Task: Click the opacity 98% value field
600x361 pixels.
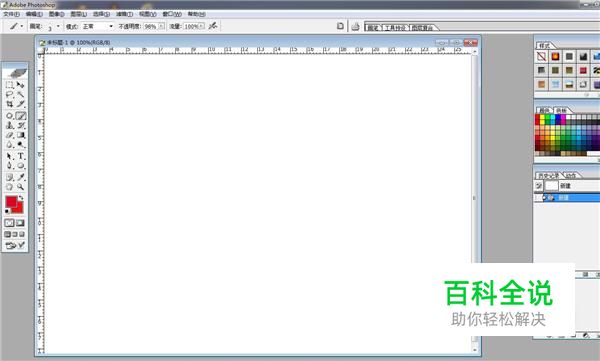Action: tap(150, 26)
